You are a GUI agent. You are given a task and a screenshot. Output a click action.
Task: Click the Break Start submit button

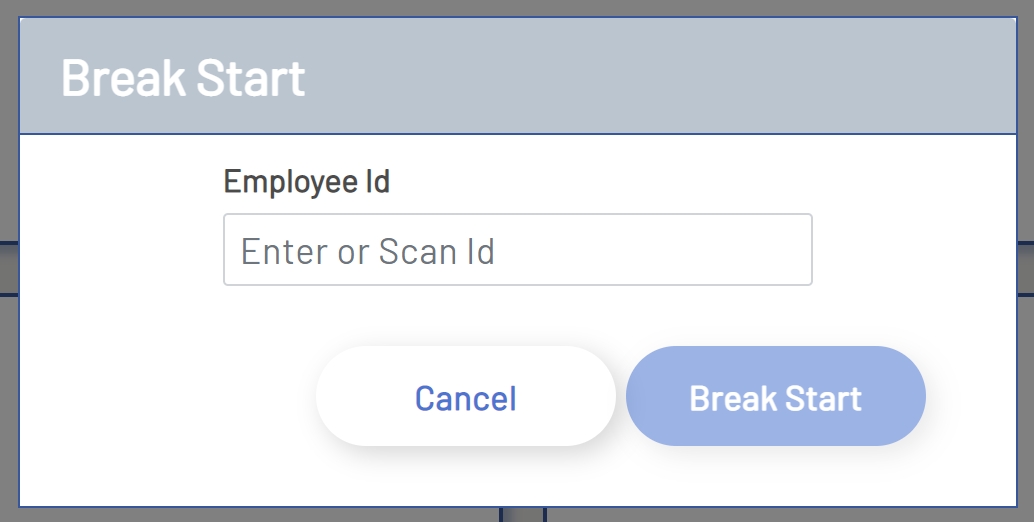click(775, 397)
